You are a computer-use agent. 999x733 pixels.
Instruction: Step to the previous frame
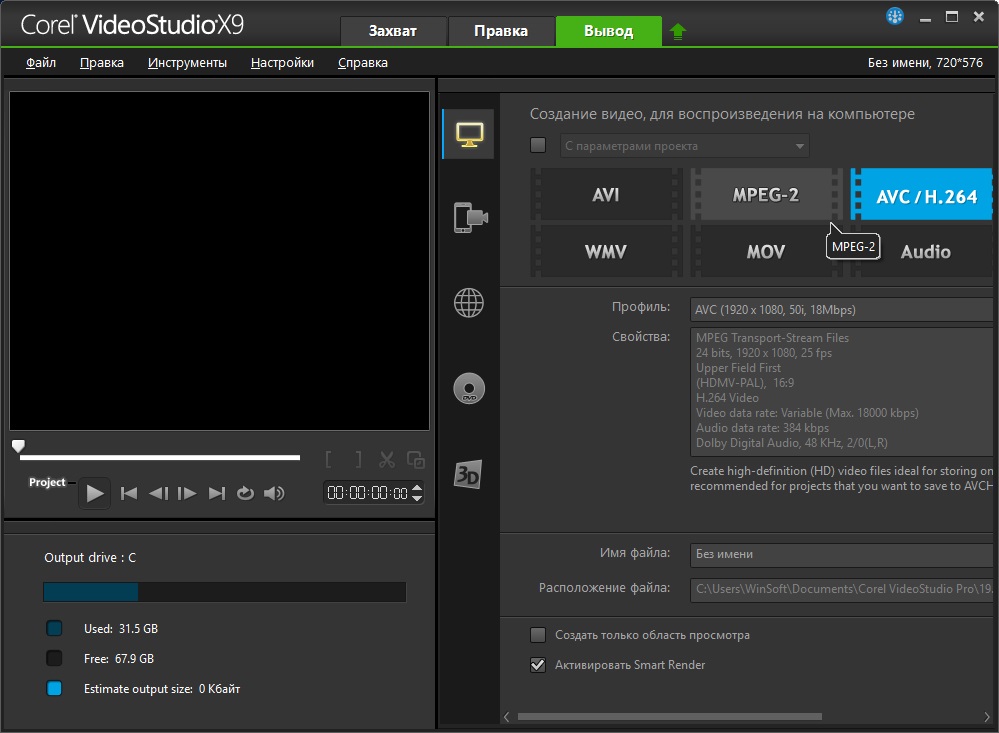158,493
